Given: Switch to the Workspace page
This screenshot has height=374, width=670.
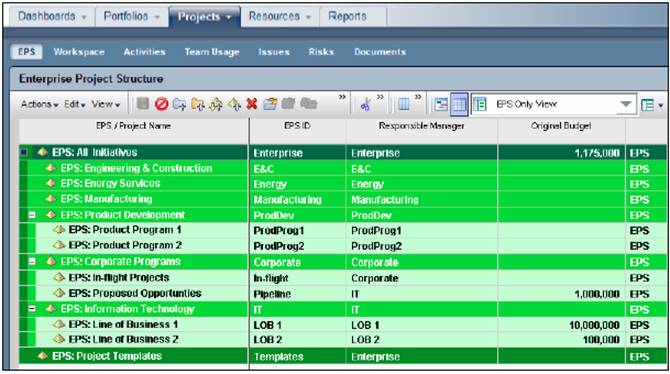Looking at the screenshot, I should coord(79,52).
